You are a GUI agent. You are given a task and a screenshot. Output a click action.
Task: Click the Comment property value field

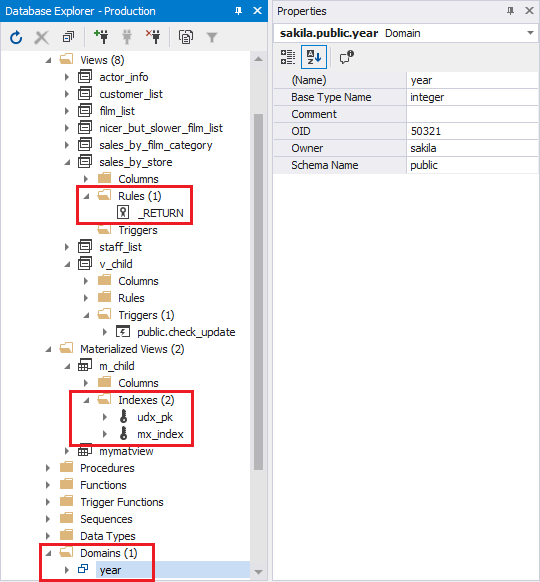coord(473,114)
